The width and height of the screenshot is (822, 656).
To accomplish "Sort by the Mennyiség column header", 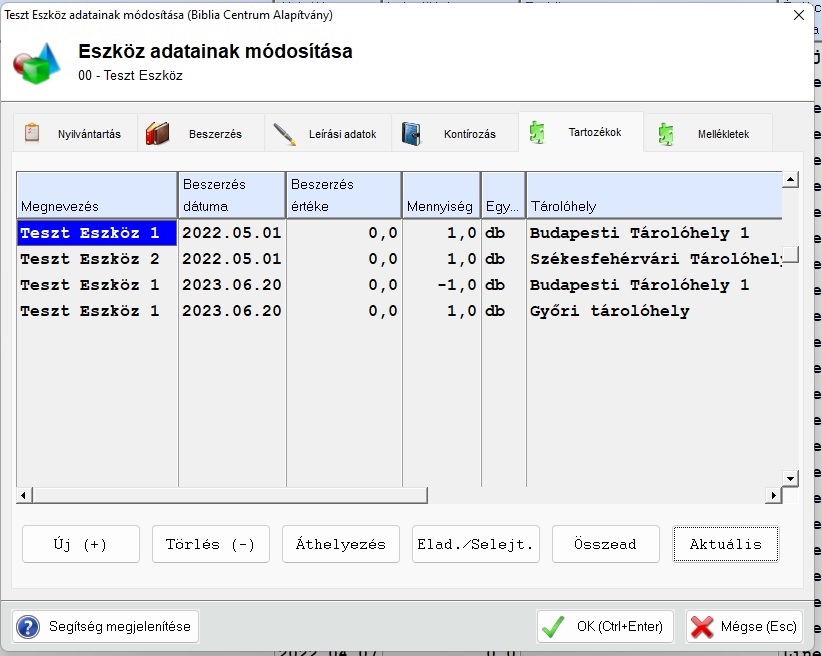I will tap(440, 196).
